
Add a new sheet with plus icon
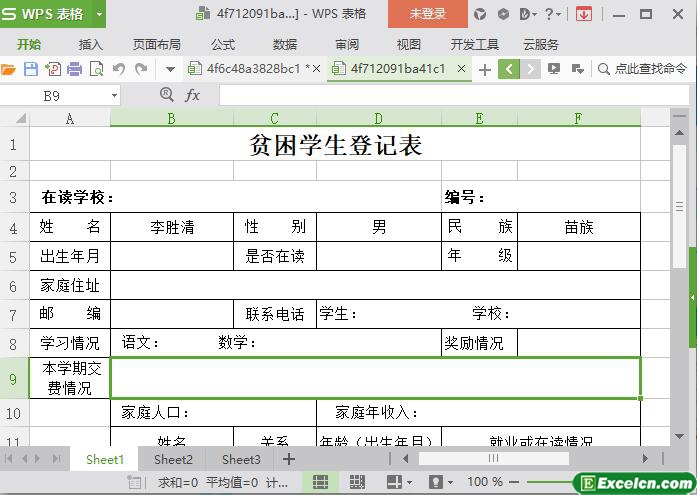[x=289, y=459]
